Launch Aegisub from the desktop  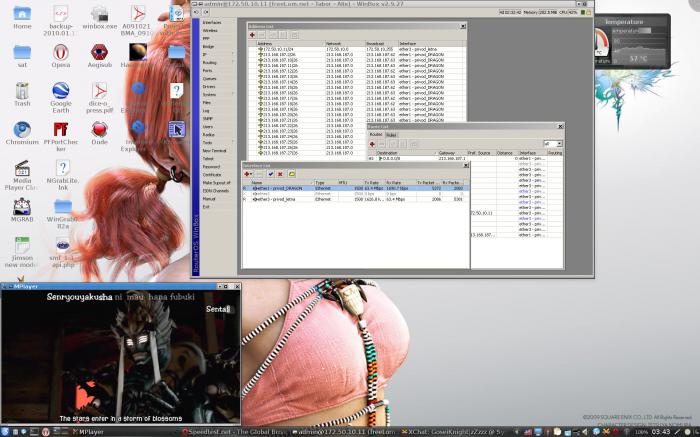point(99,56)
